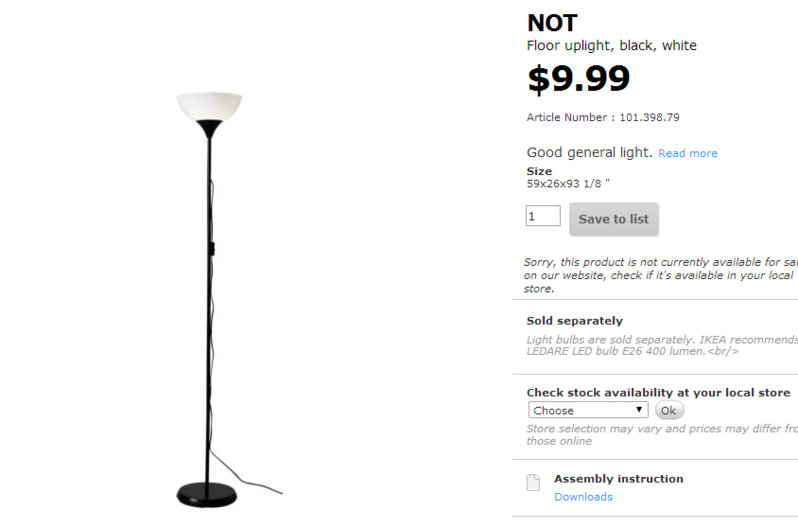The height and width of the screenshot is (527, 798).
Task: Click the Floor uplight description line
Action: click(x=611, y=46)
